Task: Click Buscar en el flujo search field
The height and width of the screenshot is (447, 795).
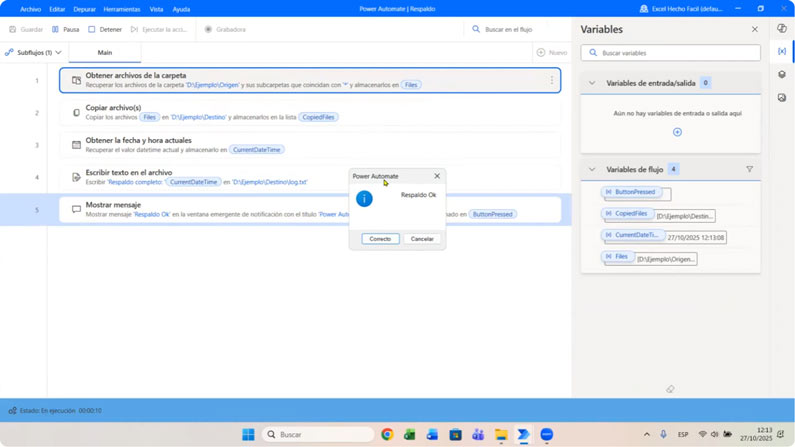Action: pyautogui.click(x=517, y=29)
